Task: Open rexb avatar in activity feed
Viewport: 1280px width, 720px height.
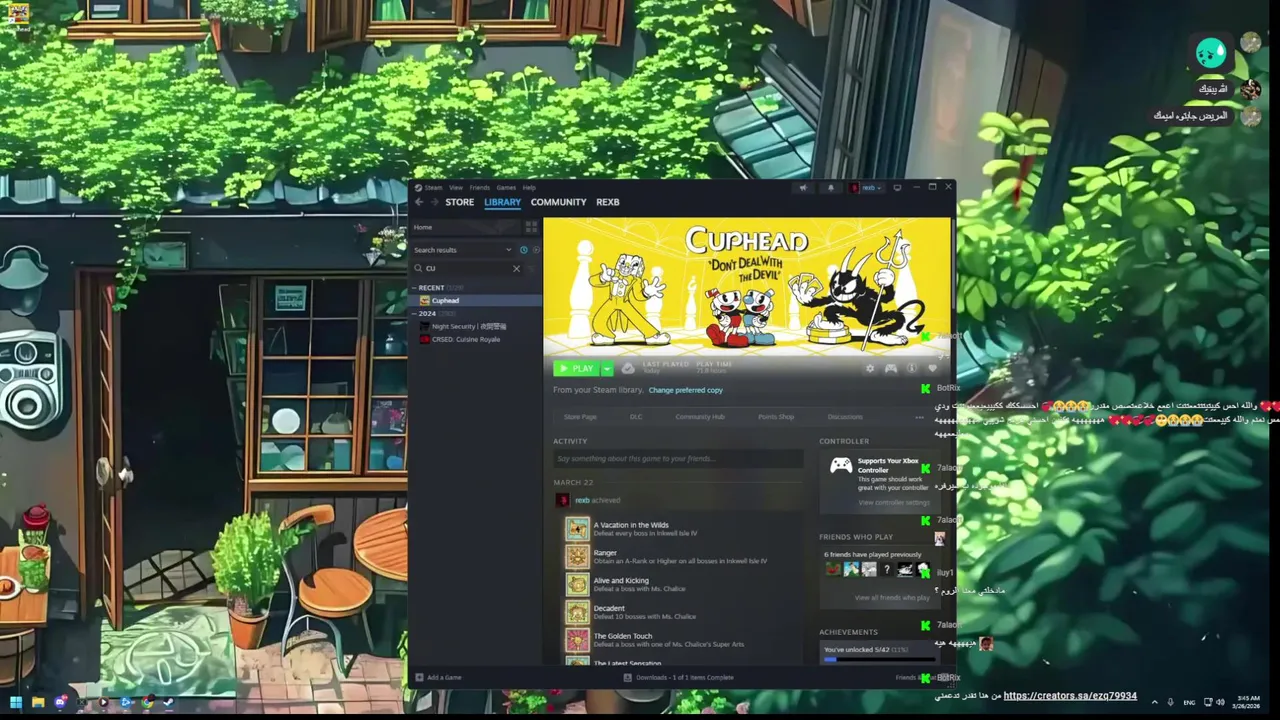Action: [x=564, y=500]
